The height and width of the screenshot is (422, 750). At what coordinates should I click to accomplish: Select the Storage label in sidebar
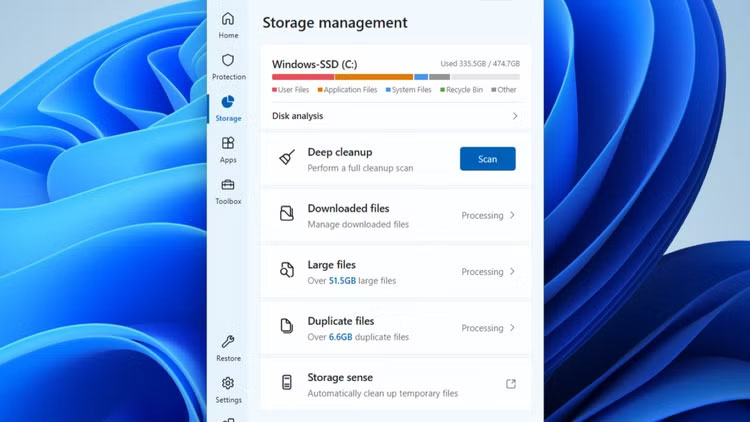coord(228,118)
